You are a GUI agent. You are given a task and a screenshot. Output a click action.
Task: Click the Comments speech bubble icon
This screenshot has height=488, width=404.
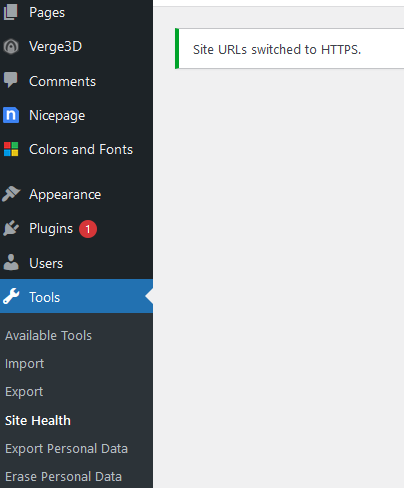(11, 80)
